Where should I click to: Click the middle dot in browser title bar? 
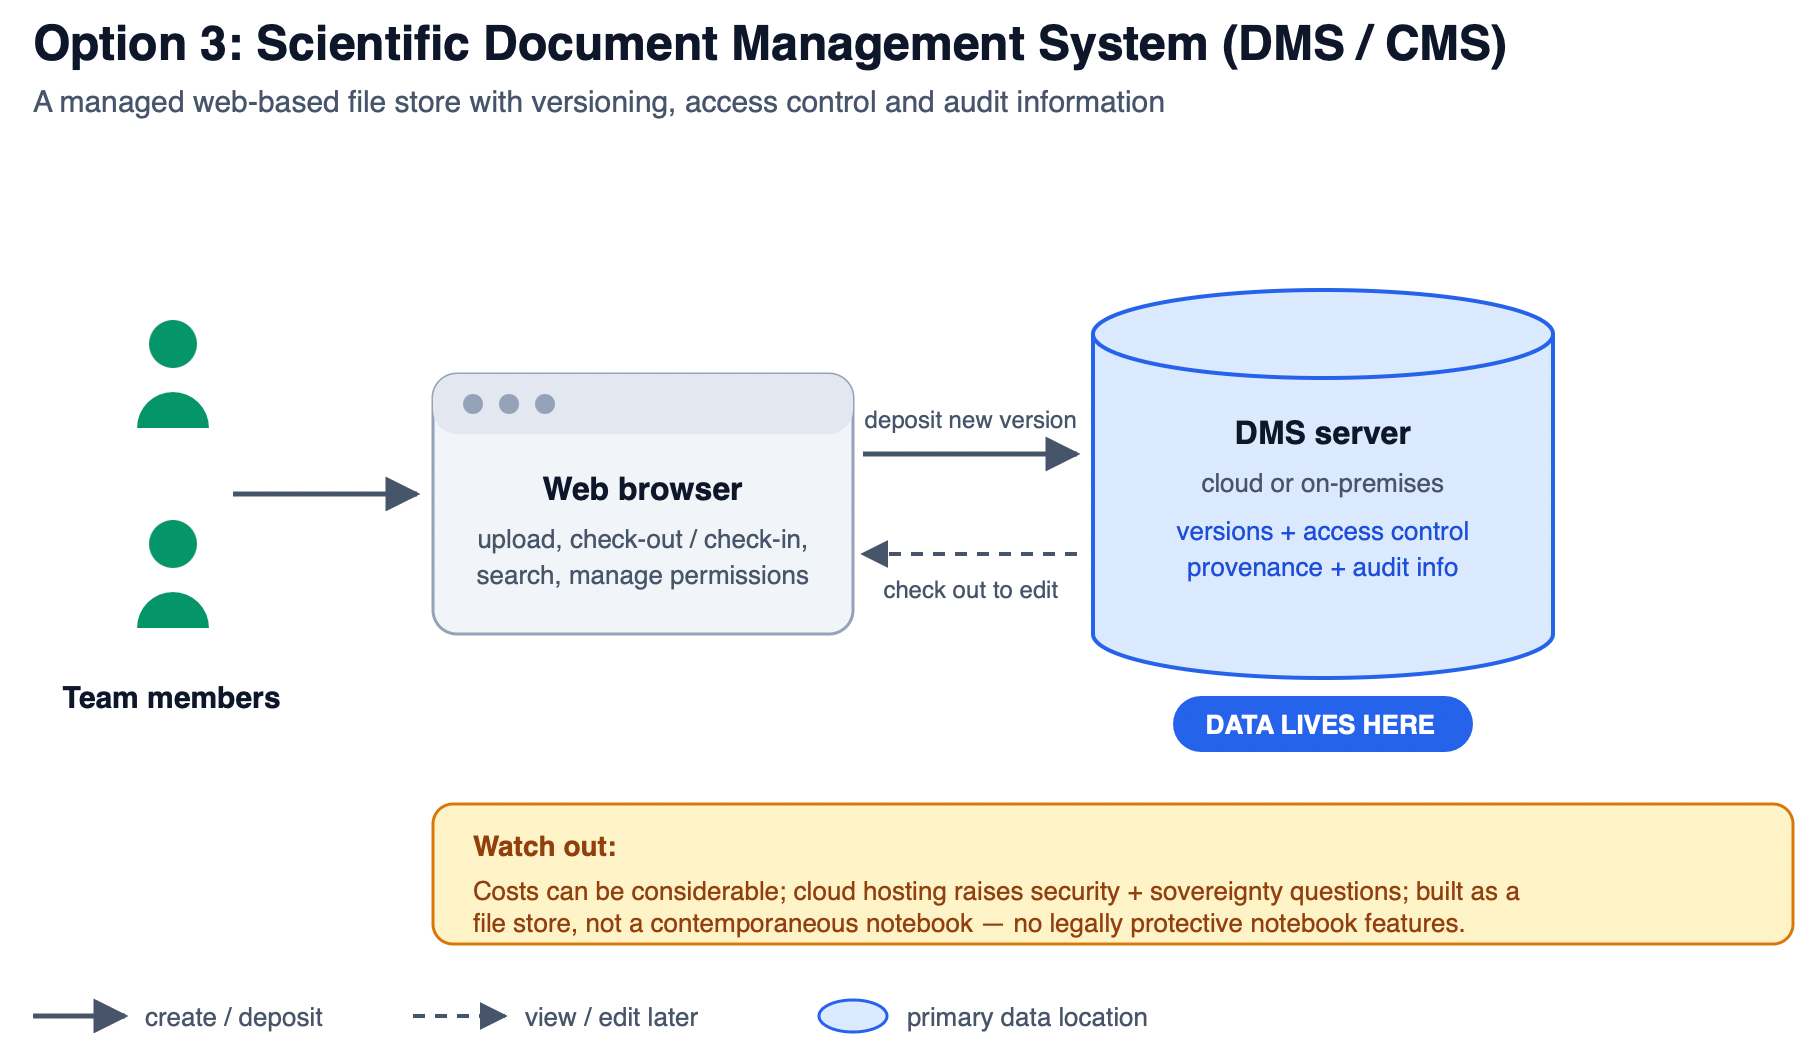(x=509, y=404)
